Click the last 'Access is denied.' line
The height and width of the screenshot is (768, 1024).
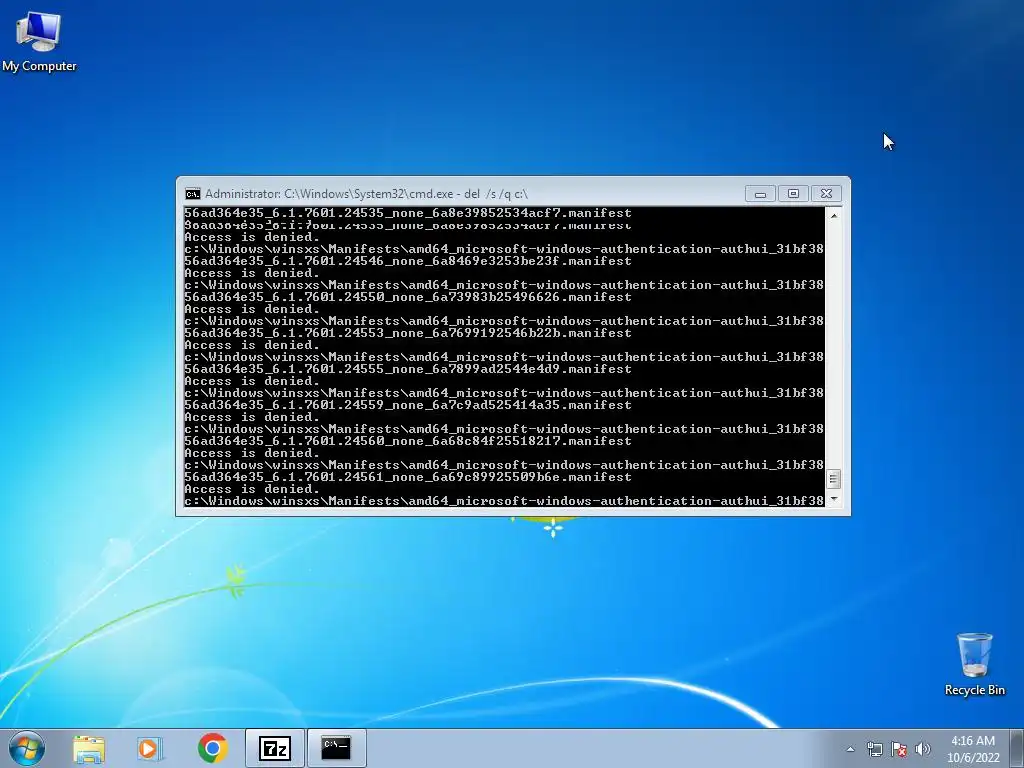252,489
